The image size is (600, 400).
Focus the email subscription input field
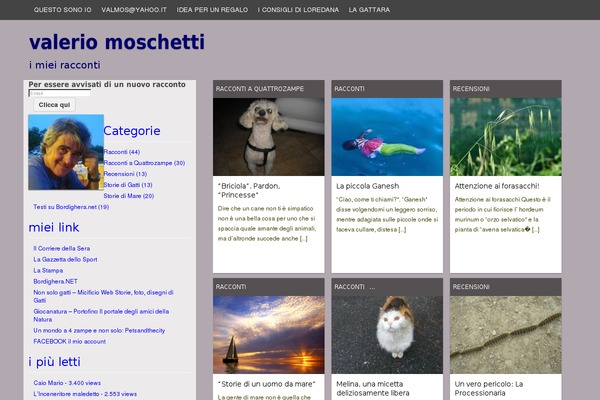pyautogui.click(x=60, y=93)
